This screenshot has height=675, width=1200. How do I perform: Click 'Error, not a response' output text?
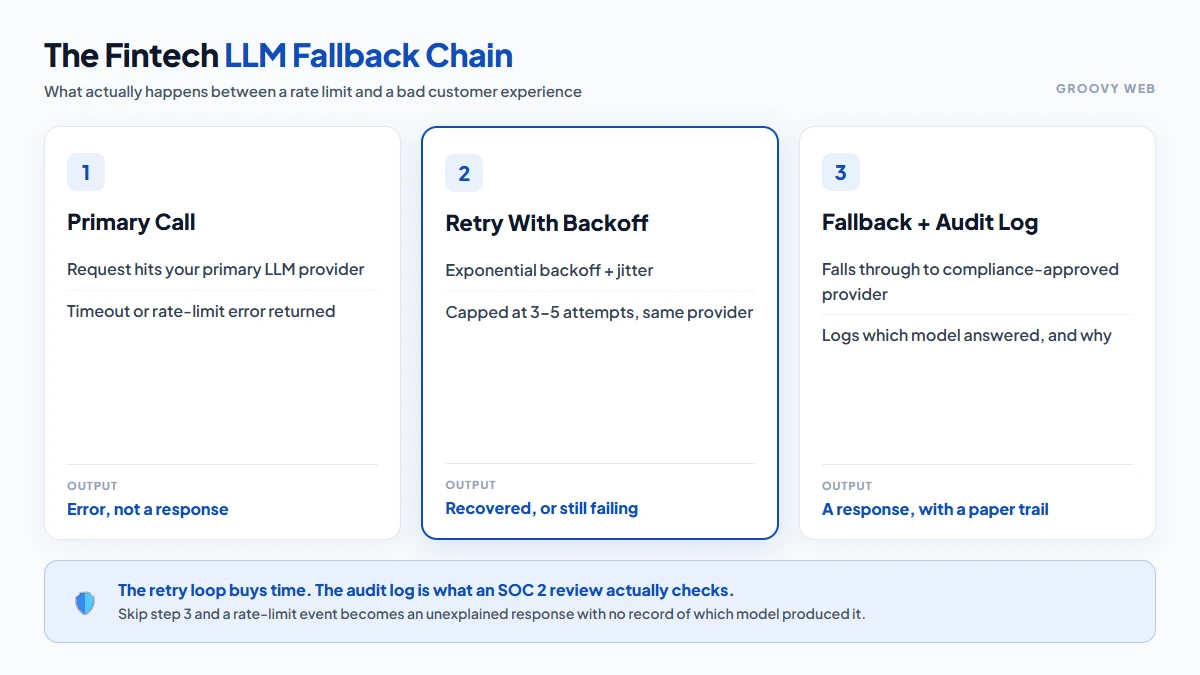tap(148, 509)
